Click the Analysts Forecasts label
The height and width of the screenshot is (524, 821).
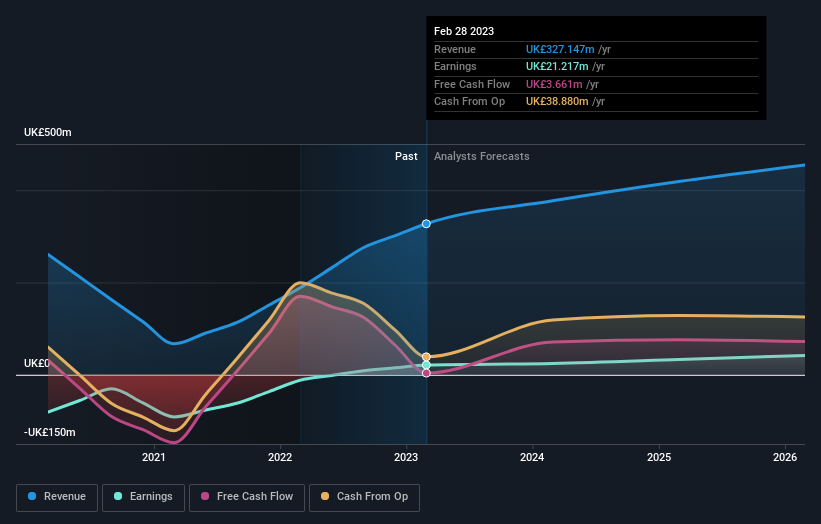482,157
